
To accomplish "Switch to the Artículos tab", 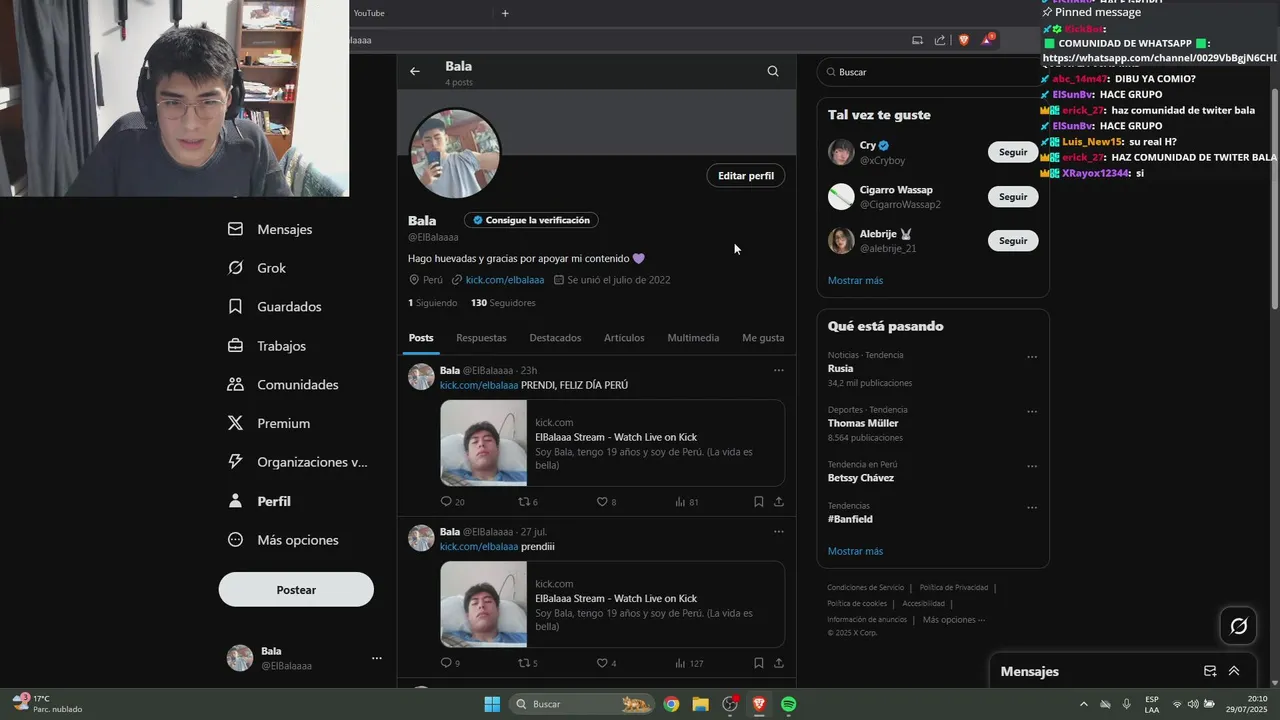I will tap(624, 338).
